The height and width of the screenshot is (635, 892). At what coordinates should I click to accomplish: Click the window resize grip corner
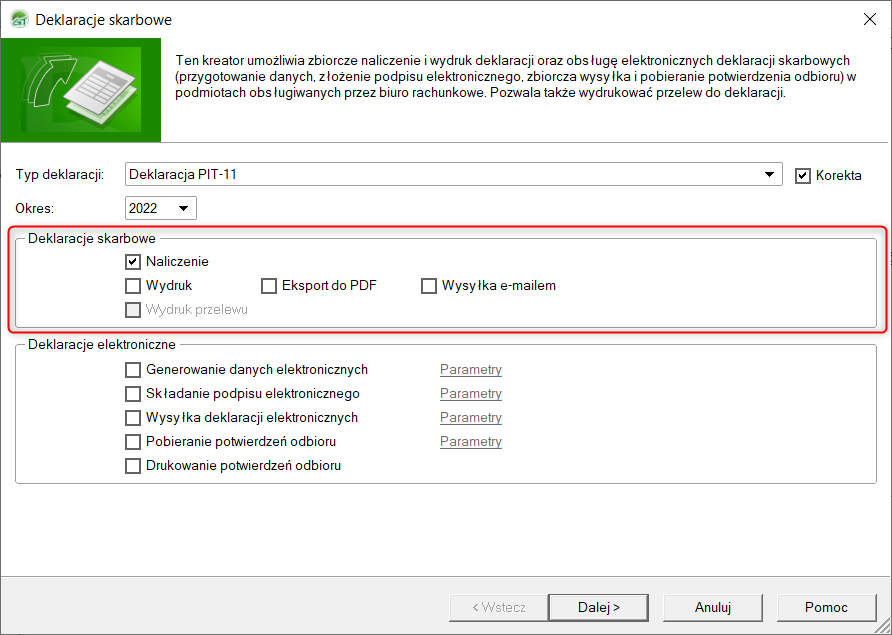point(882,626)
